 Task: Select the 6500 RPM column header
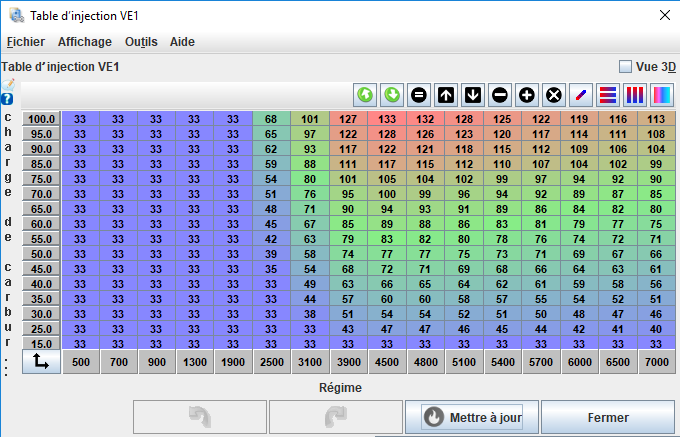(618, 362)
